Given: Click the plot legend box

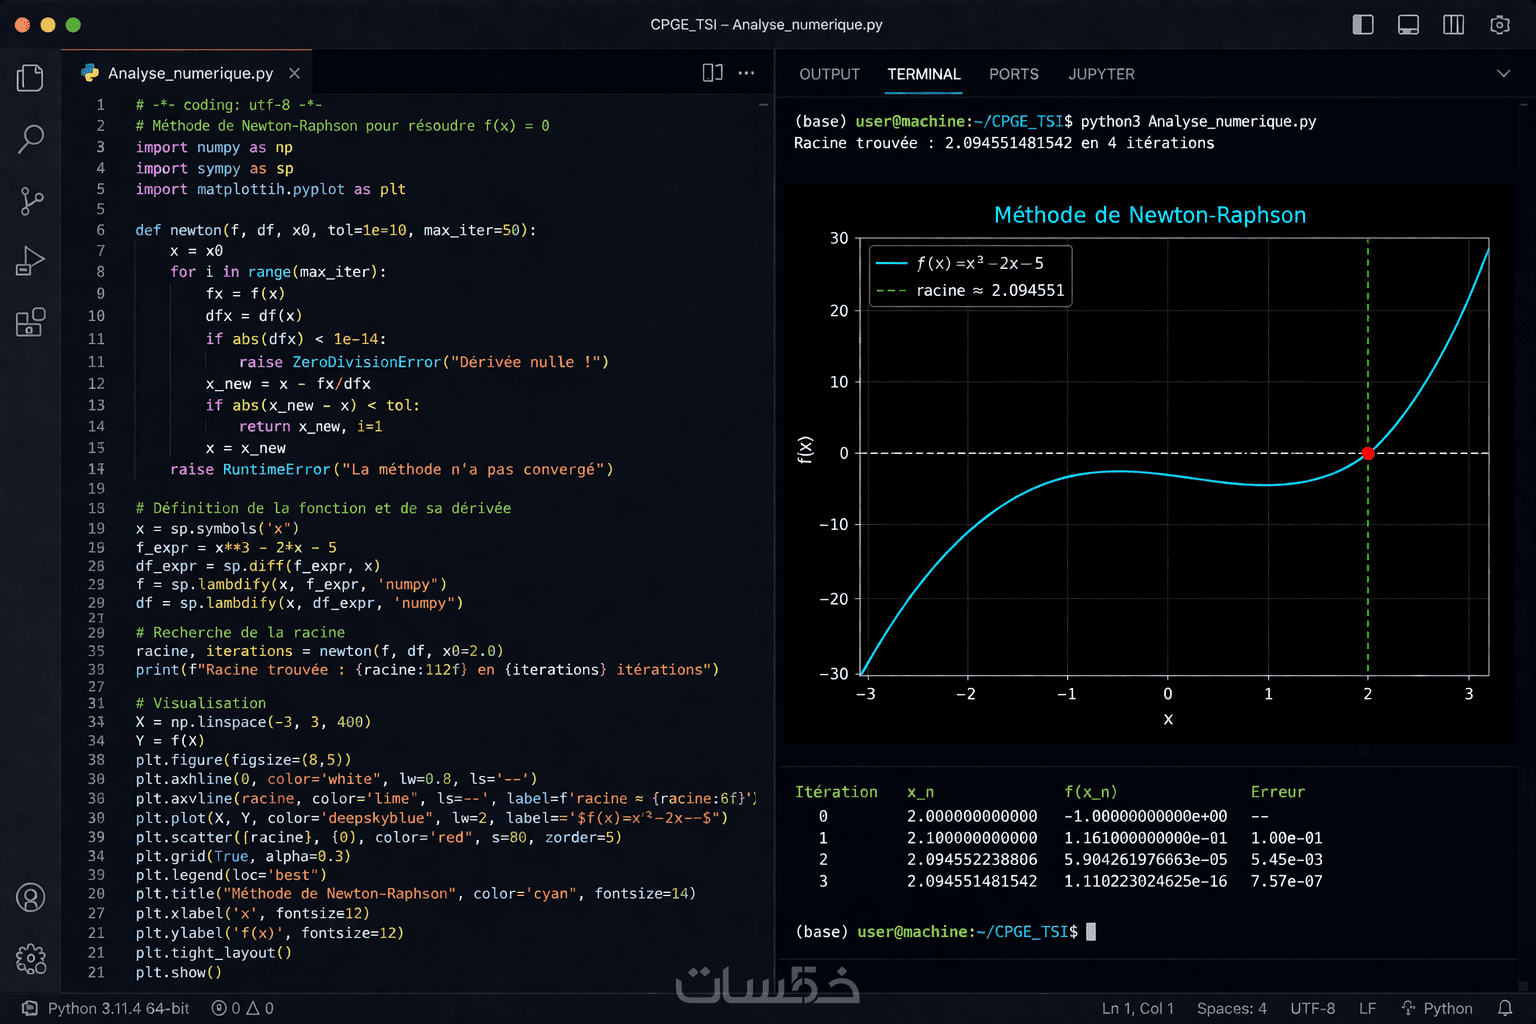Looking at the screenshot, I should [970, 276].
